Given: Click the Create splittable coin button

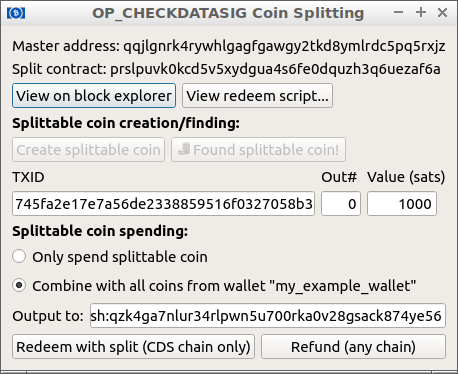Looking at the screenshot, I should pyautogui.click(x=89, y=150).
